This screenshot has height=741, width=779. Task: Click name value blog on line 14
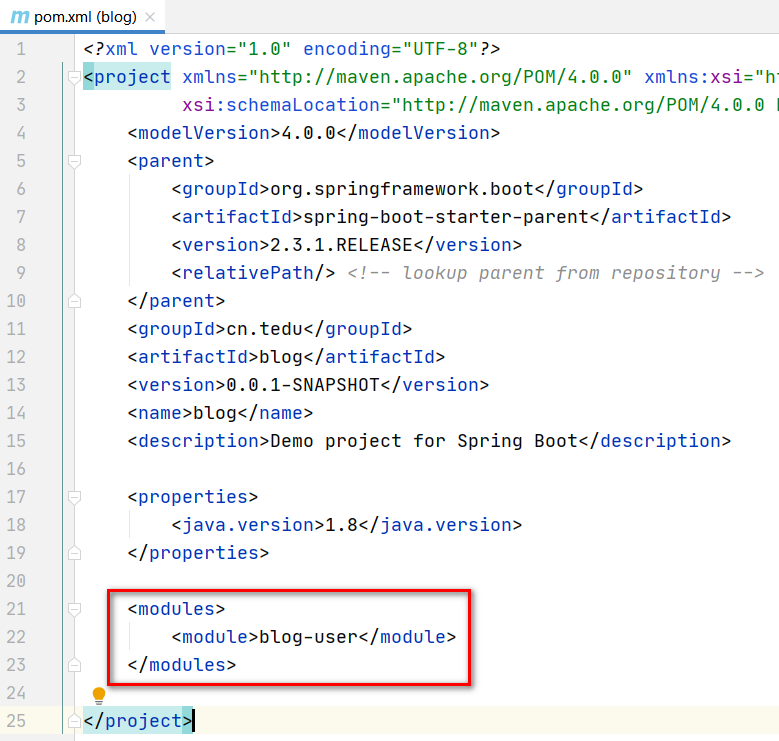point(215,413)
